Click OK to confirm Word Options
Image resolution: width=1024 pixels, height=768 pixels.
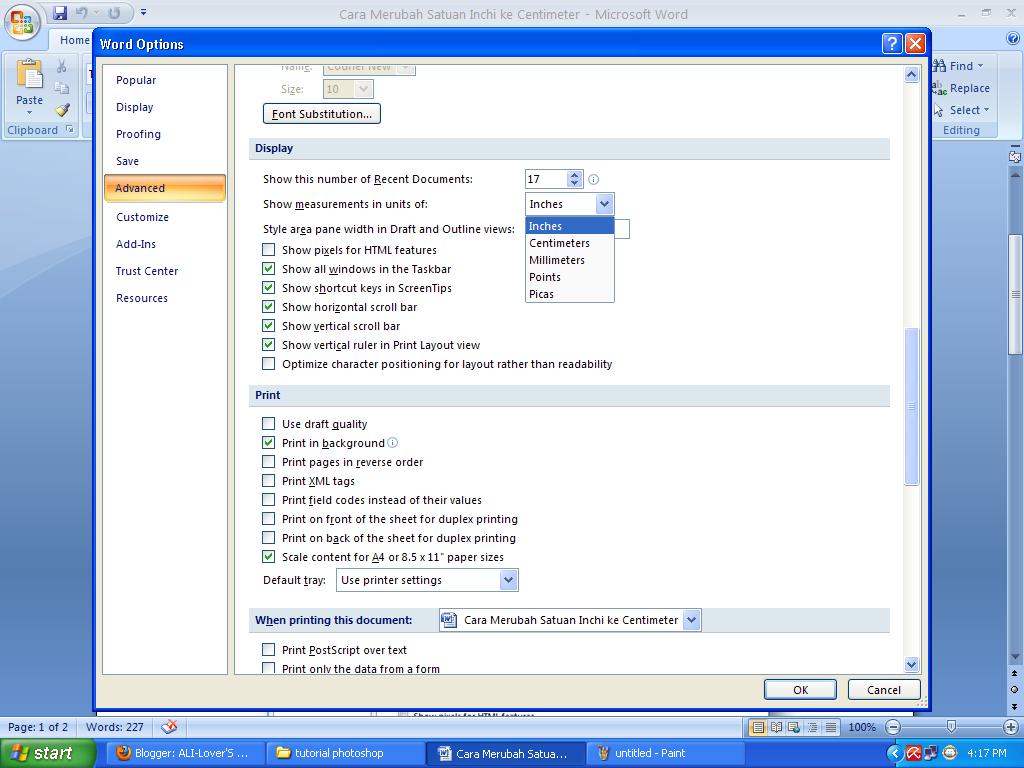tap(801, 690)
